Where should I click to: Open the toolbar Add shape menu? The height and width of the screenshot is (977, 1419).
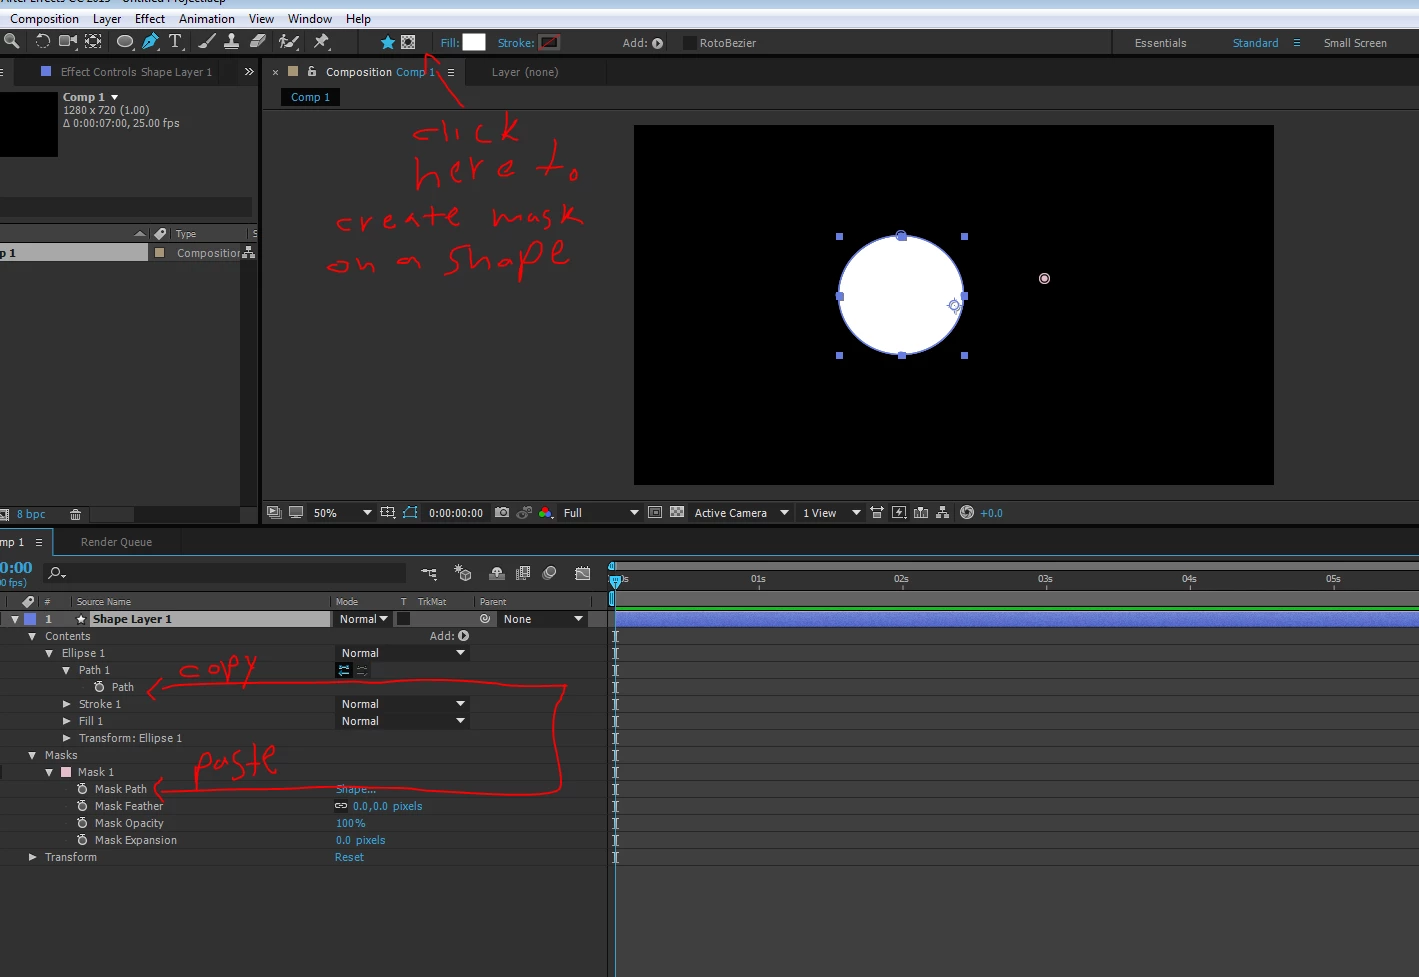(x=657, y=43)
